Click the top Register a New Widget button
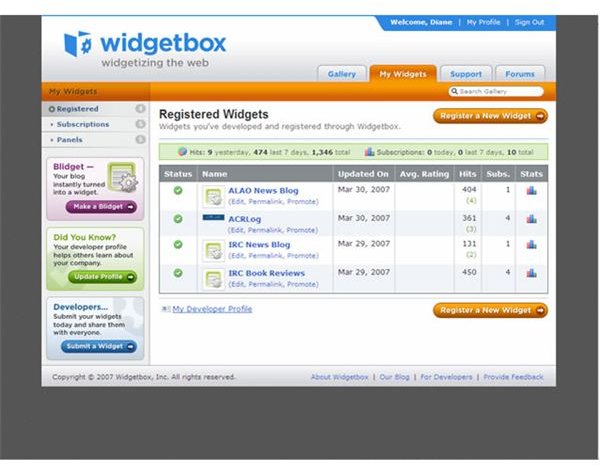Screen dimensions: 600x465 (x=490, y=116)
